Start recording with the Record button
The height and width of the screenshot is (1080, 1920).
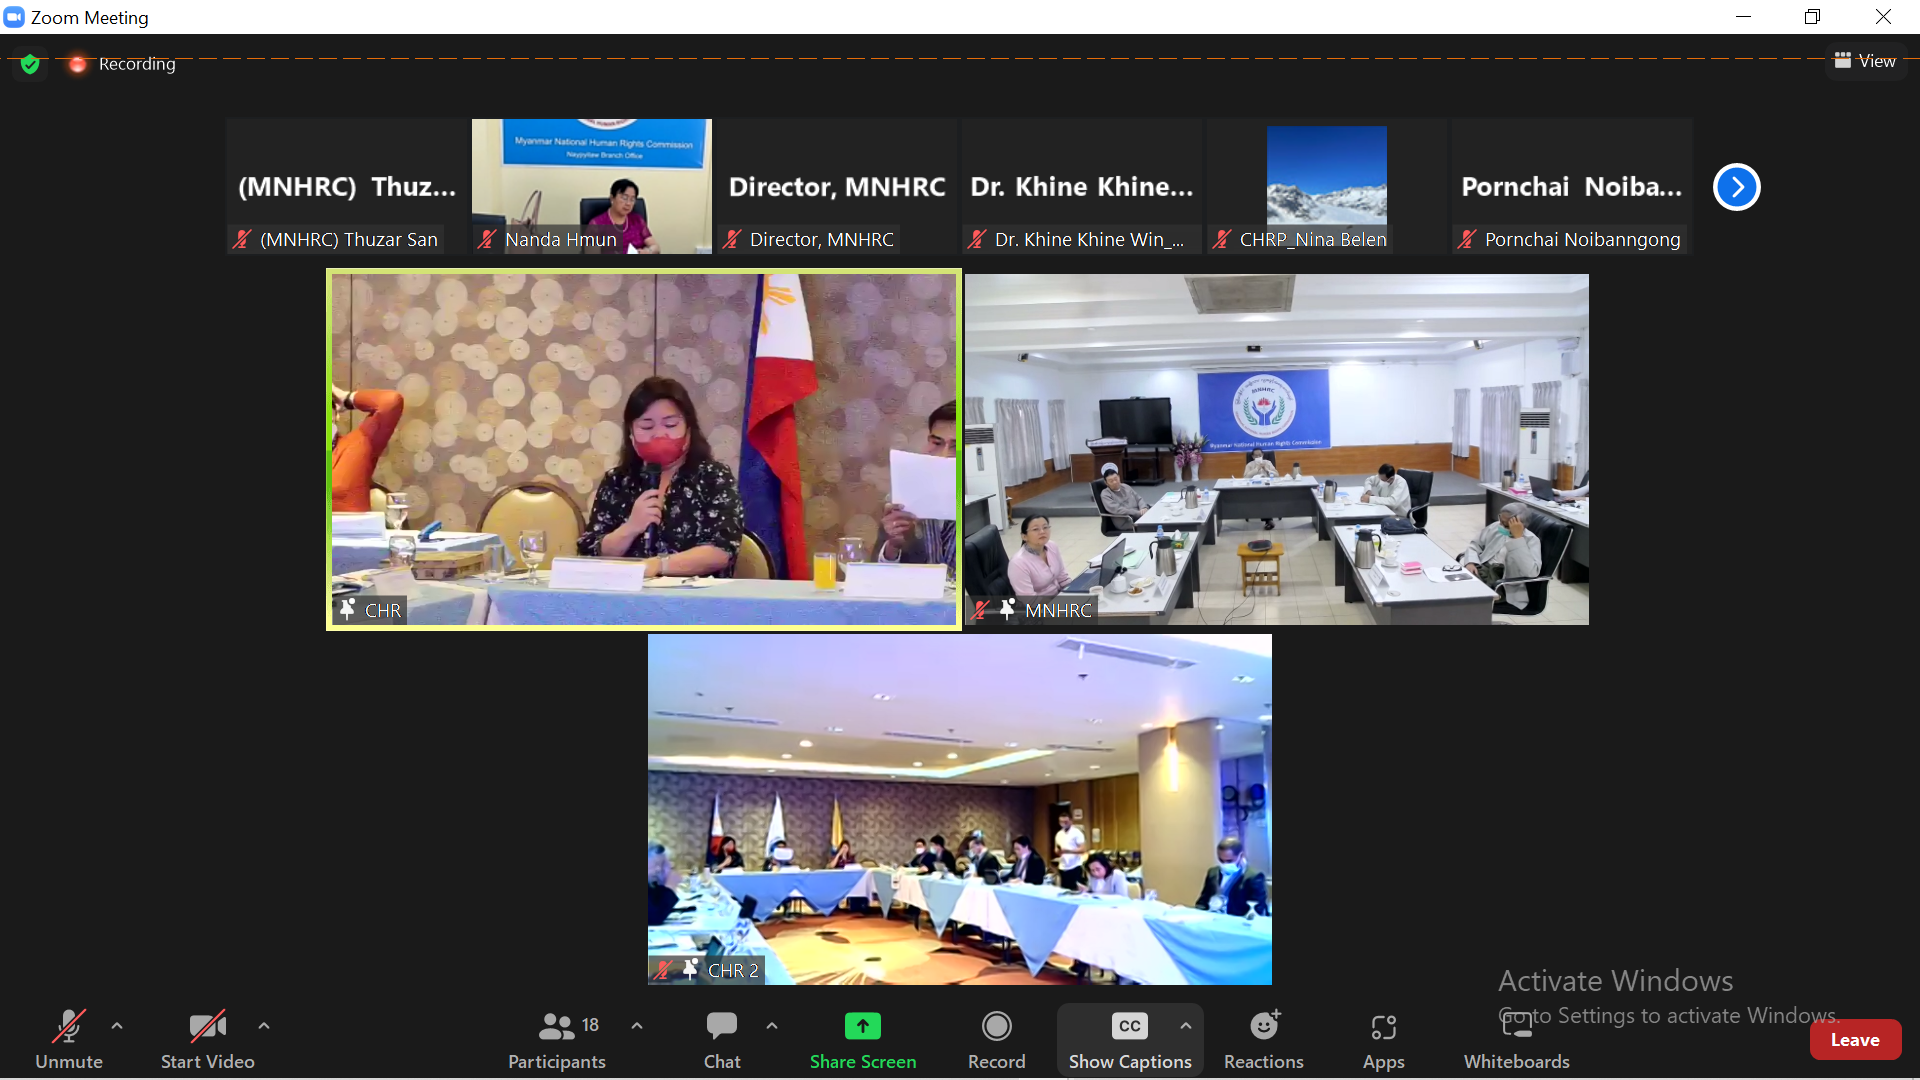(997, 1039)
